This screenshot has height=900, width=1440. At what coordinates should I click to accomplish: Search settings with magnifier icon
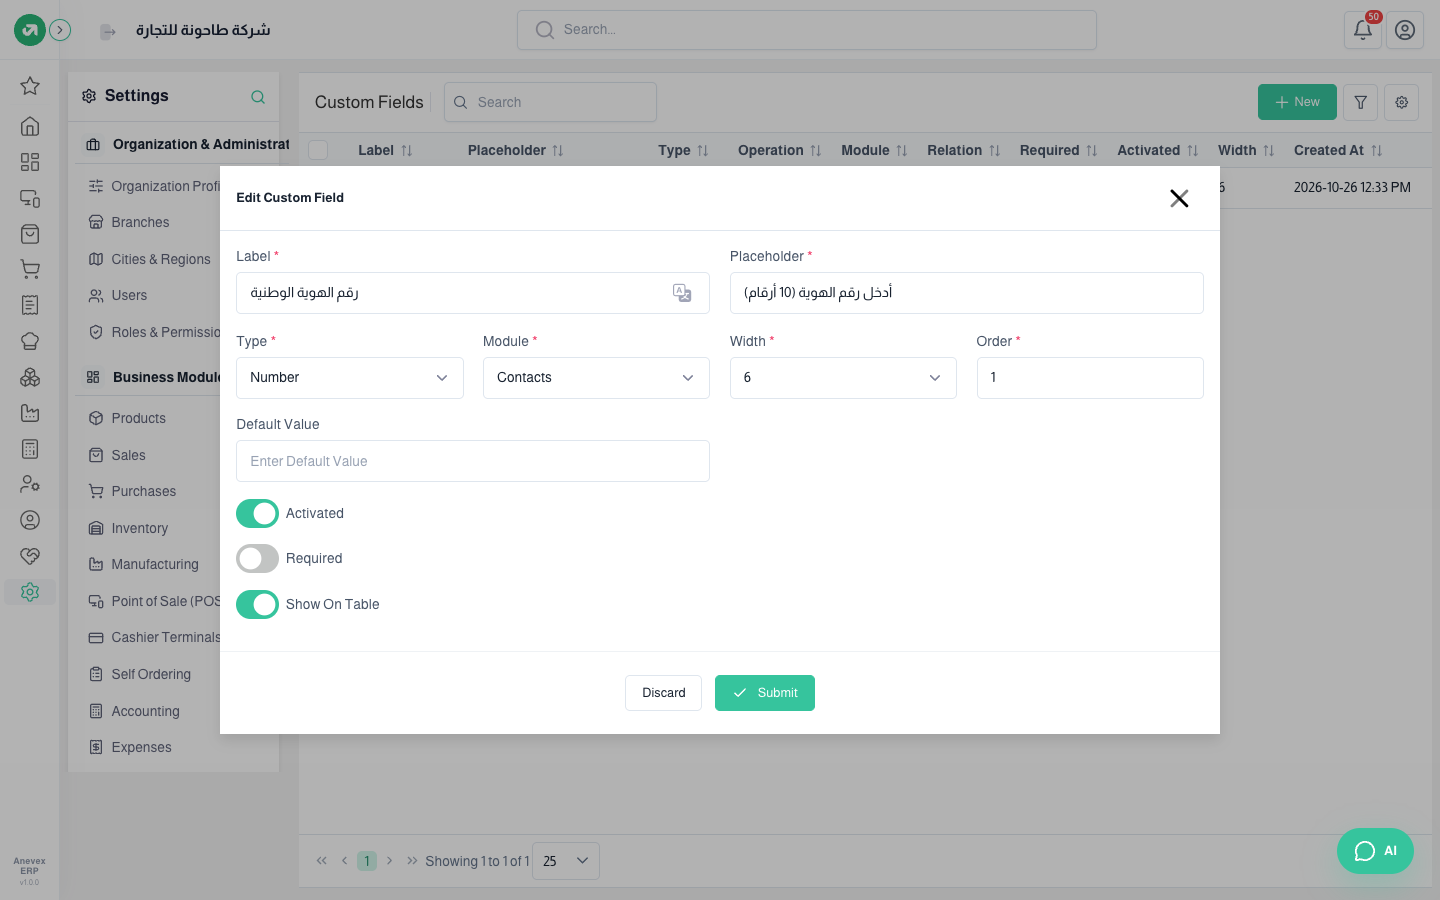tap(258, 97)
